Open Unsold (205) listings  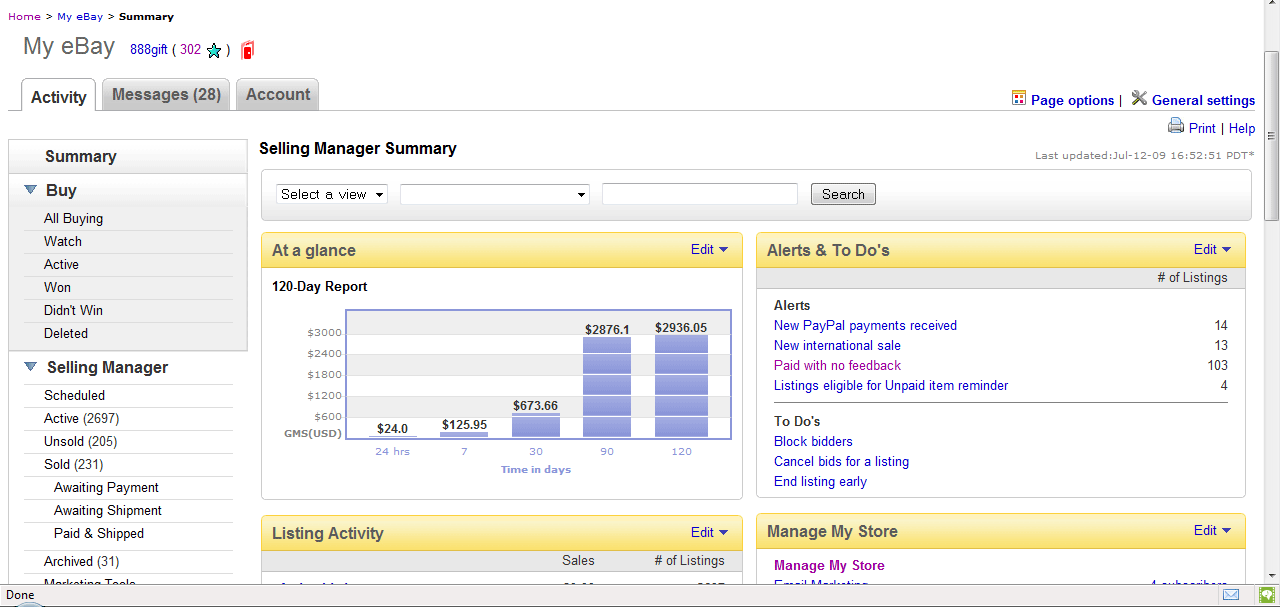(80, 441)
